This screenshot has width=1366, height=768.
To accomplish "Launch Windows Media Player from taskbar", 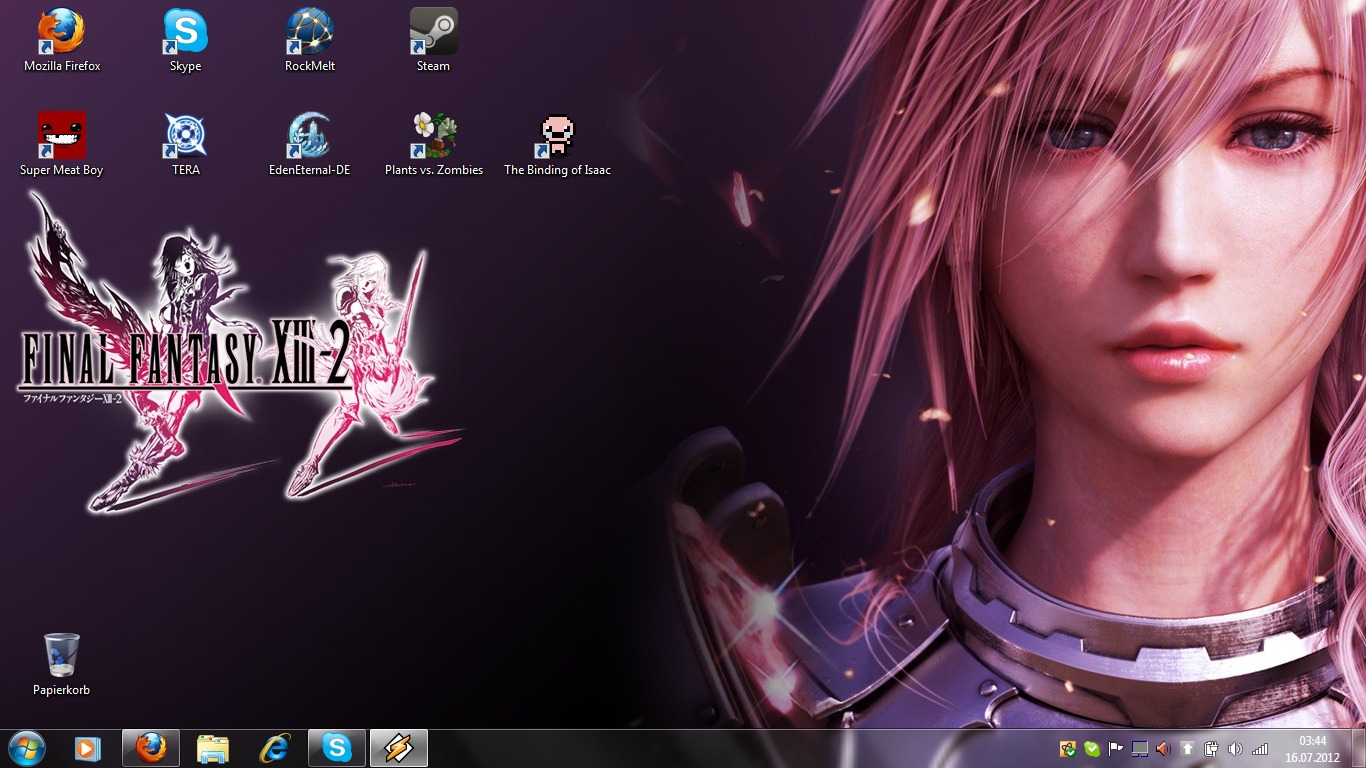I will pyautogui.click(x=88, y=748).
